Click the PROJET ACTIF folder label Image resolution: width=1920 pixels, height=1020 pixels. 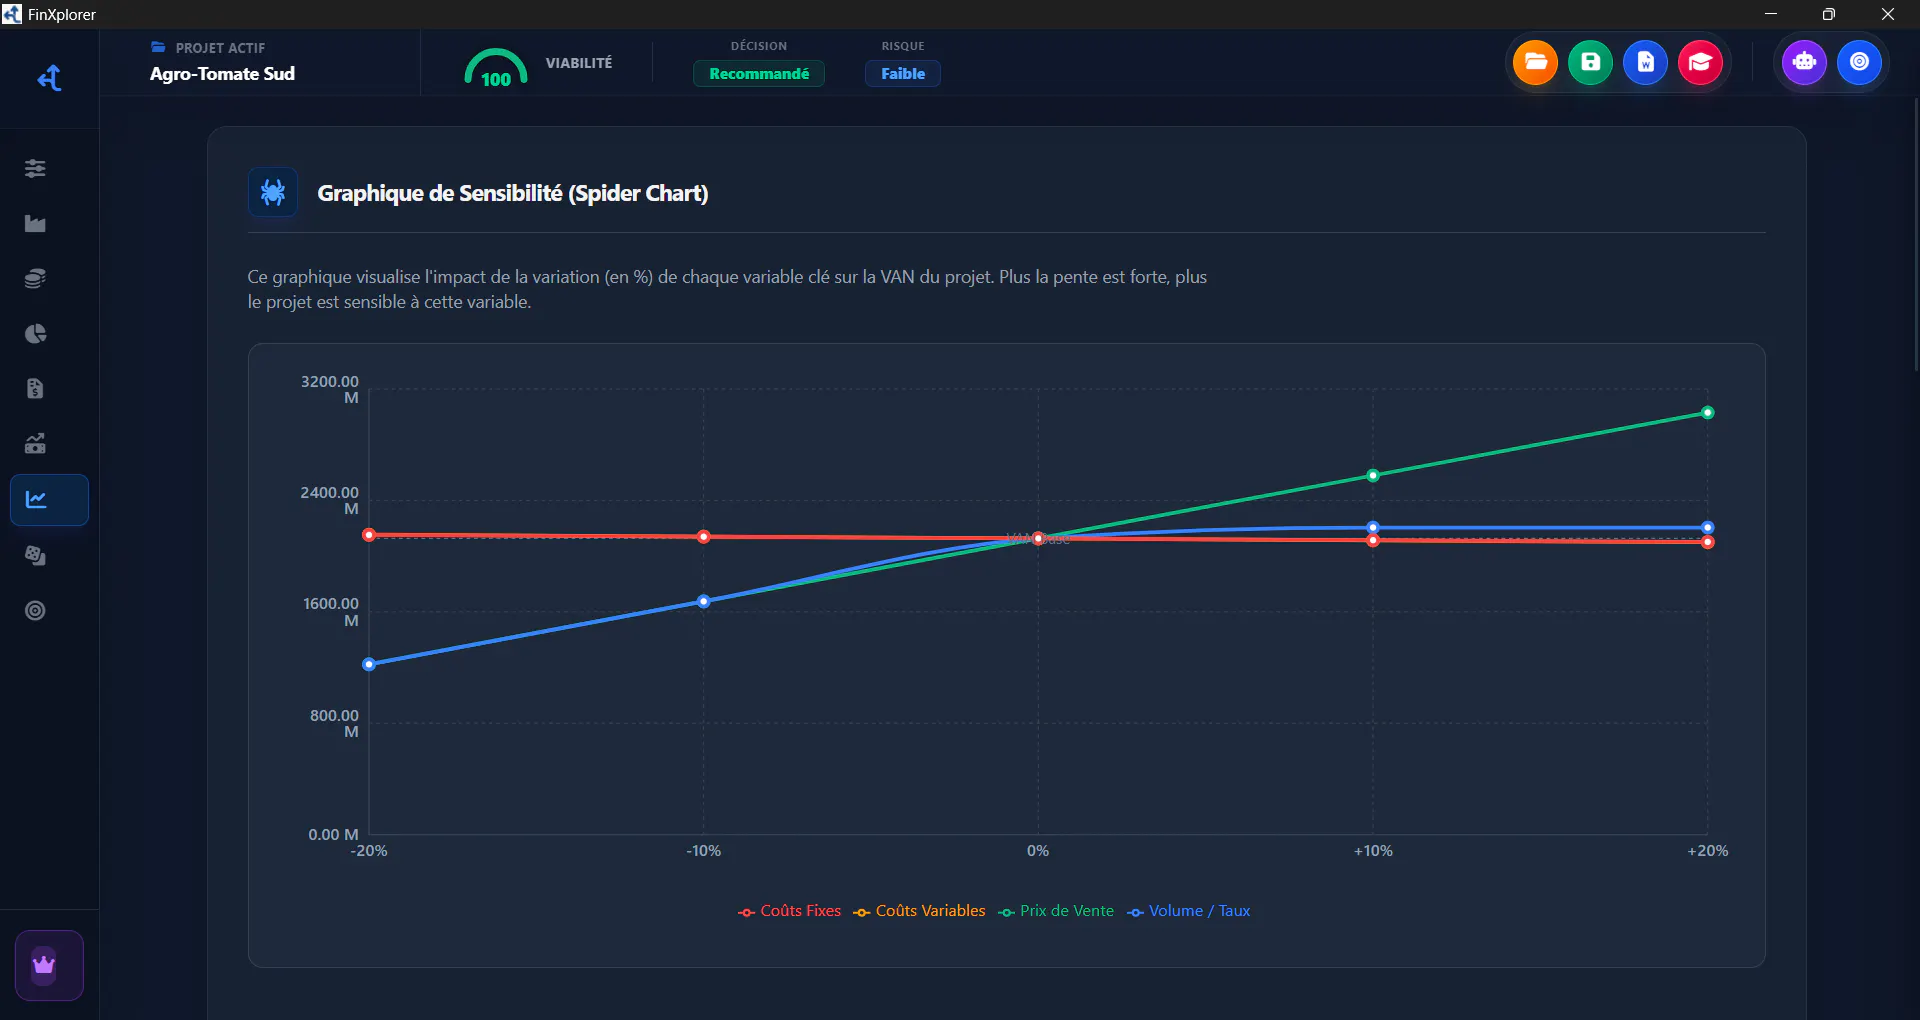pos(208,47)
